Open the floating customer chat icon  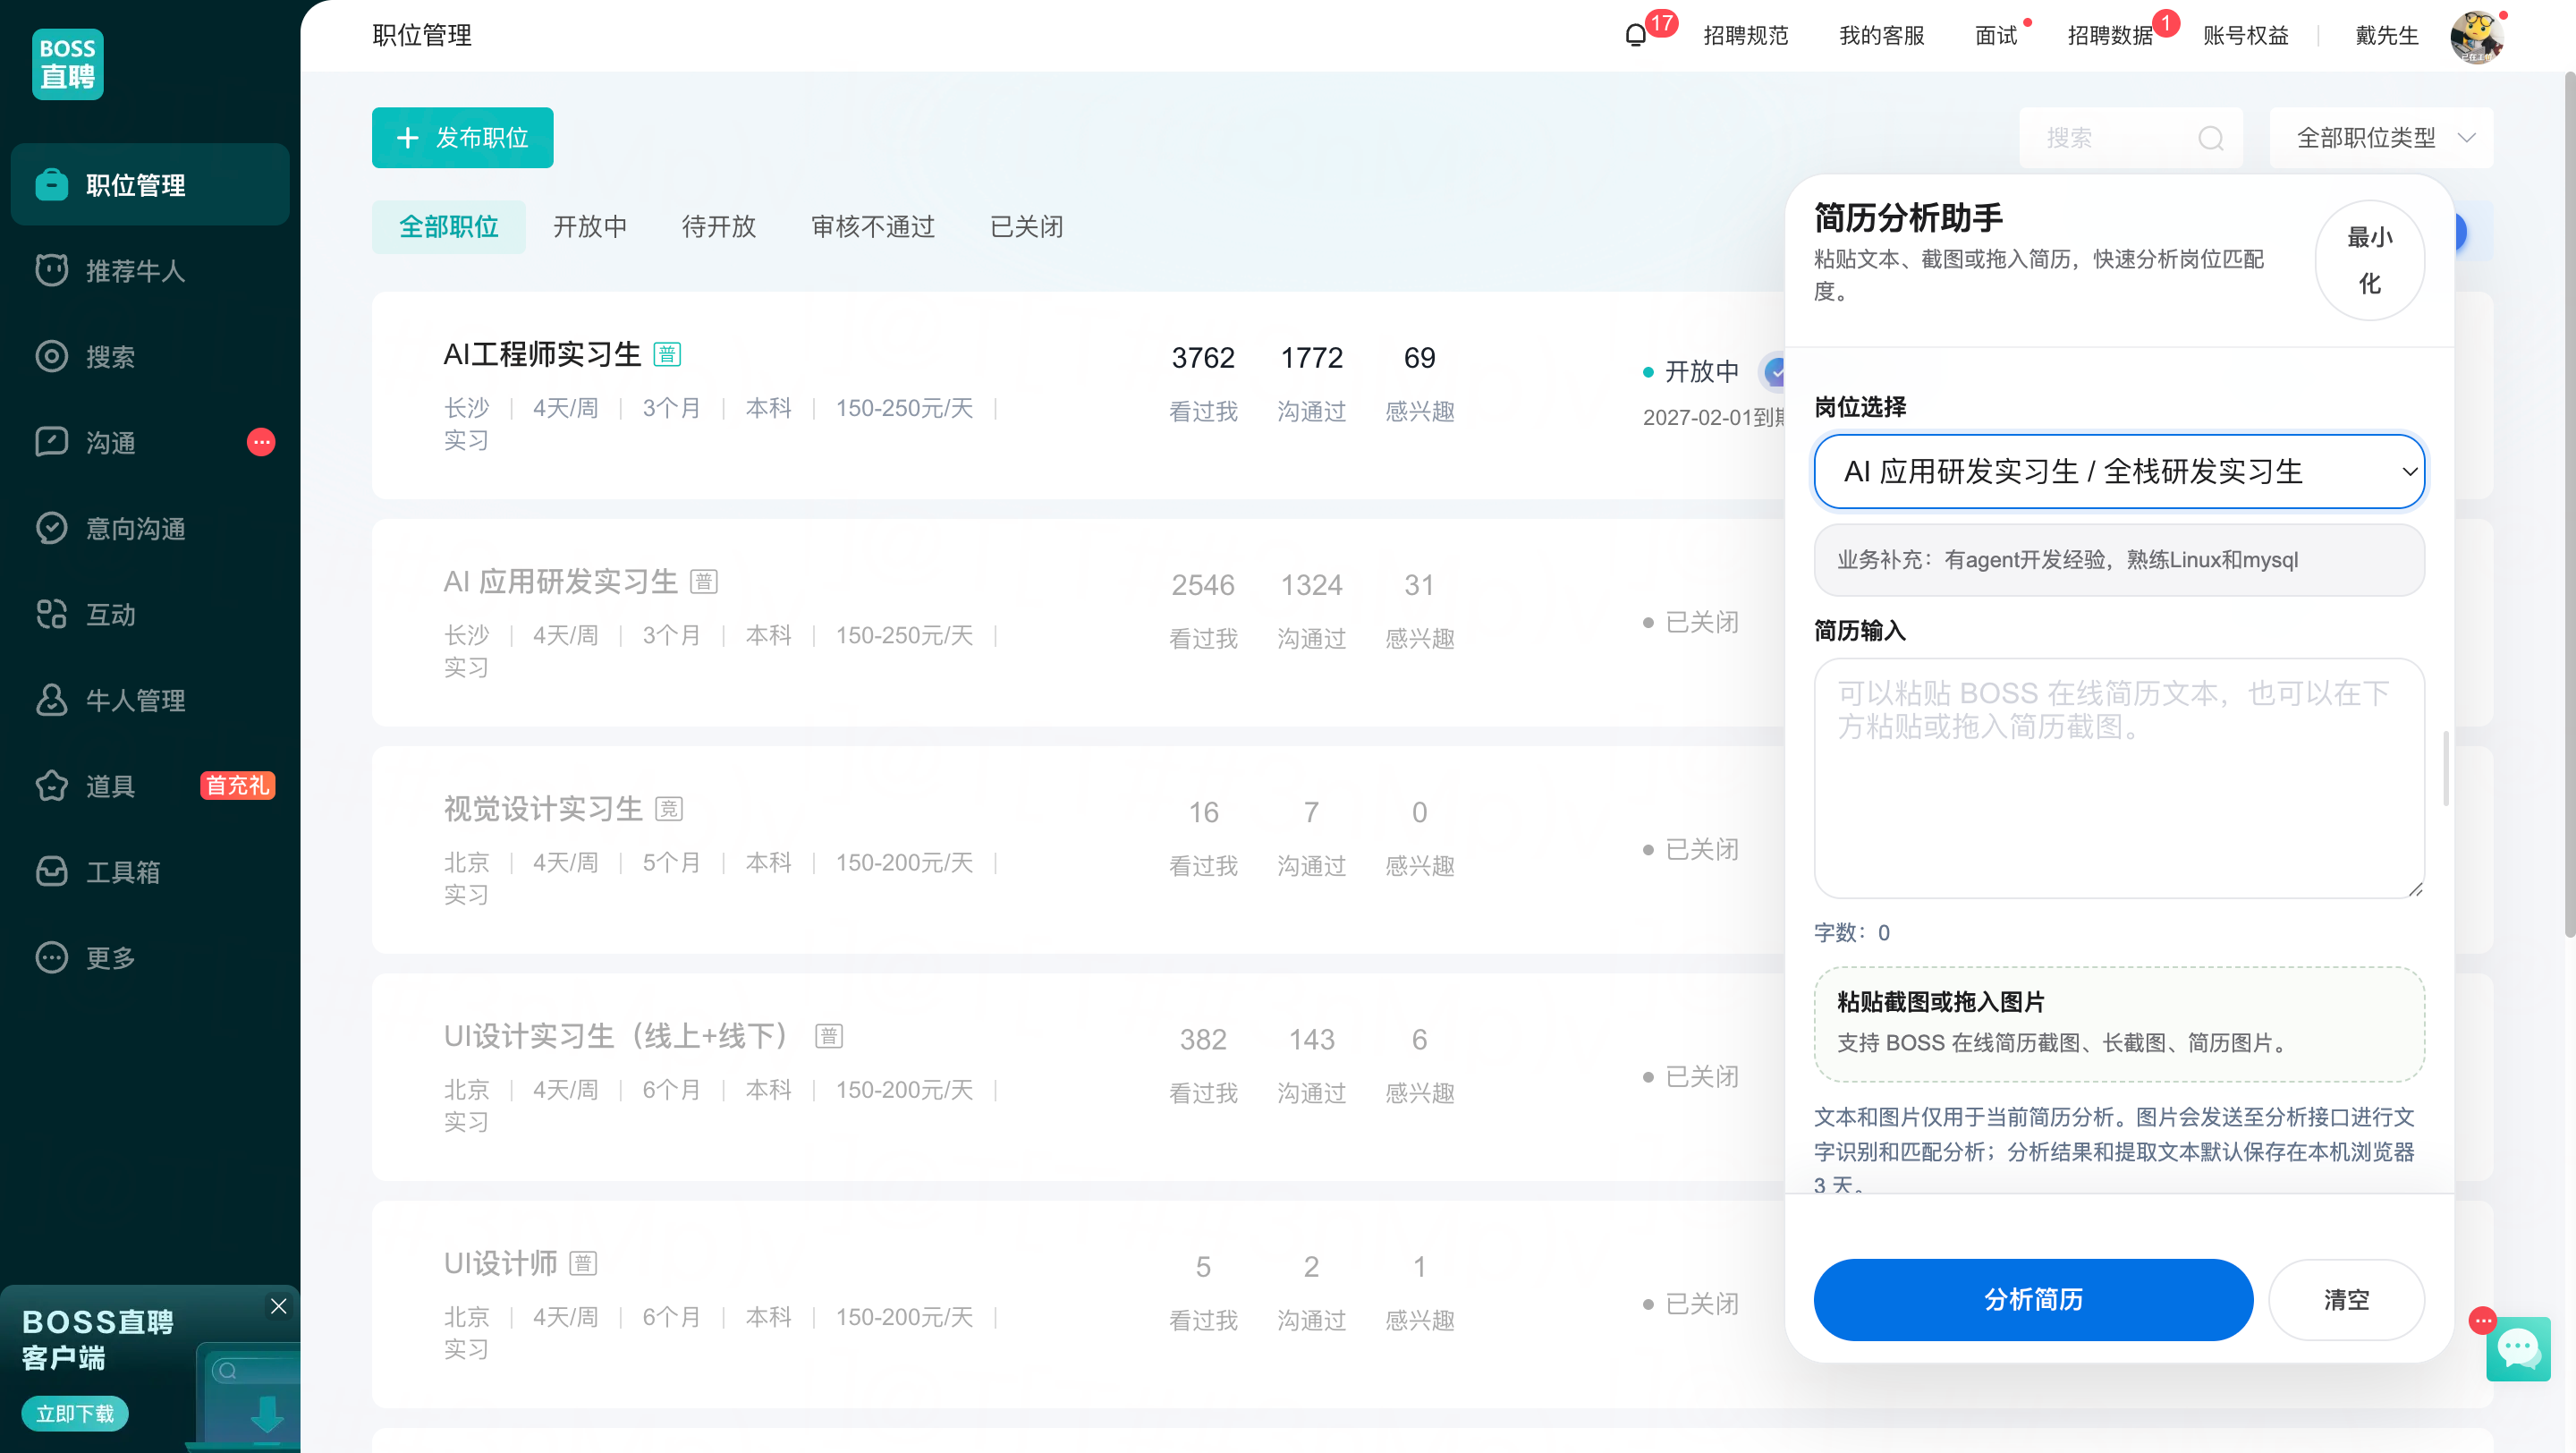pos(2518,1350)
